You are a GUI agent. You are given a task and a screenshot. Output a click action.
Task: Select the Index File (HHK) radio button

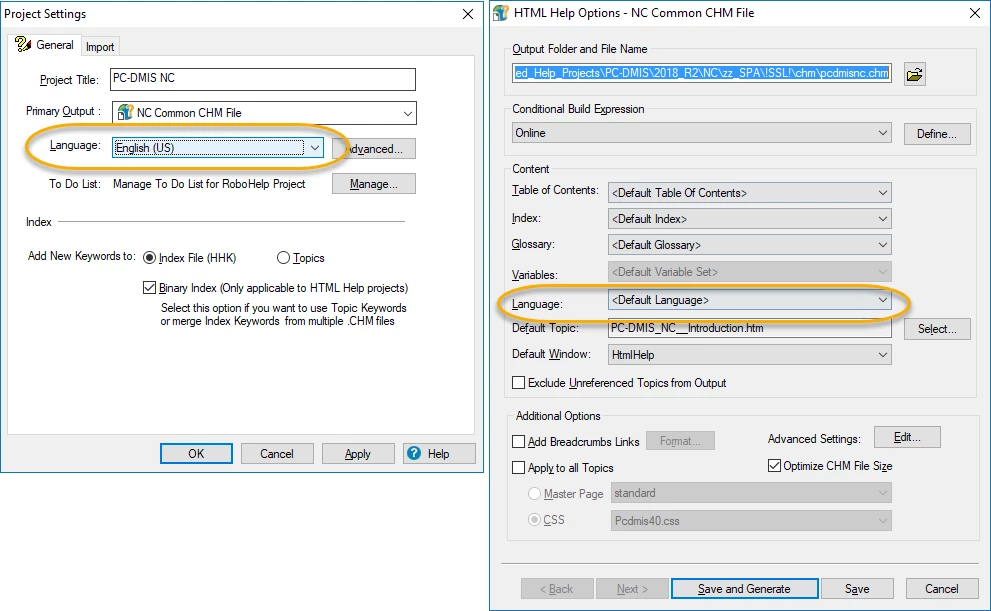tap(149, 258)
